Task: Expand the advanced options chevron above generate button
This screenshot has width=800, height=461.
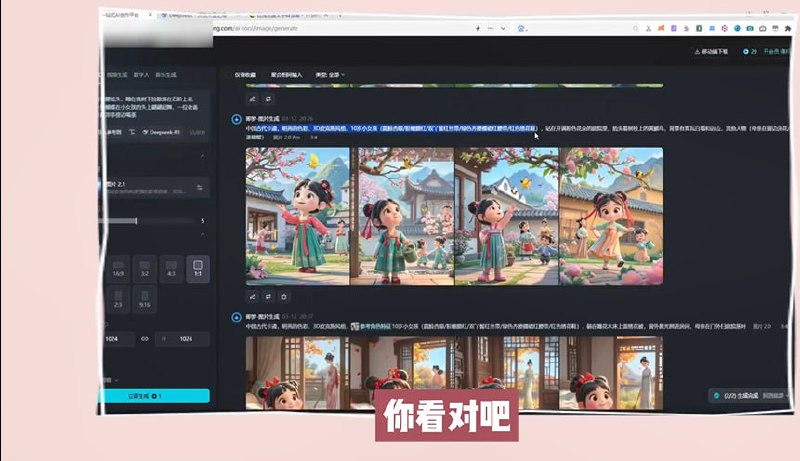Action: coord(117,380)
